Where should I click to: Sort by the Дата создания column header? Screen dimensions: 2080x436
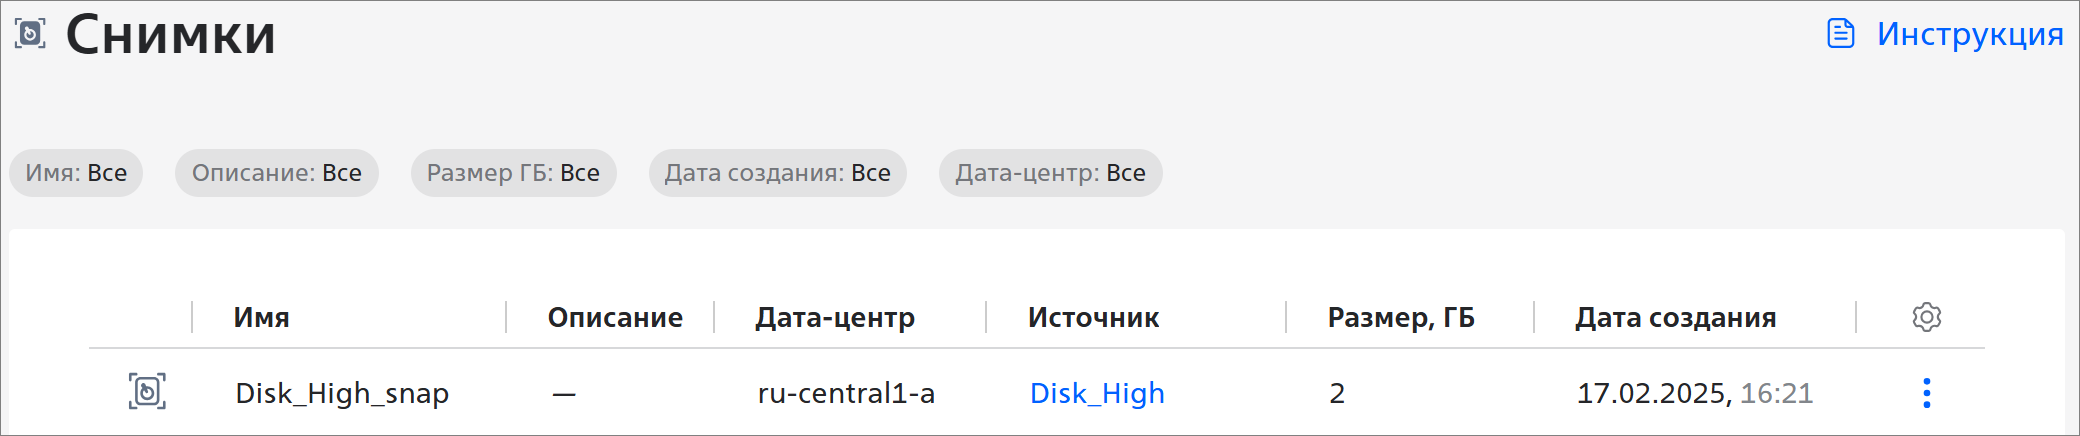coord(1676,317)
